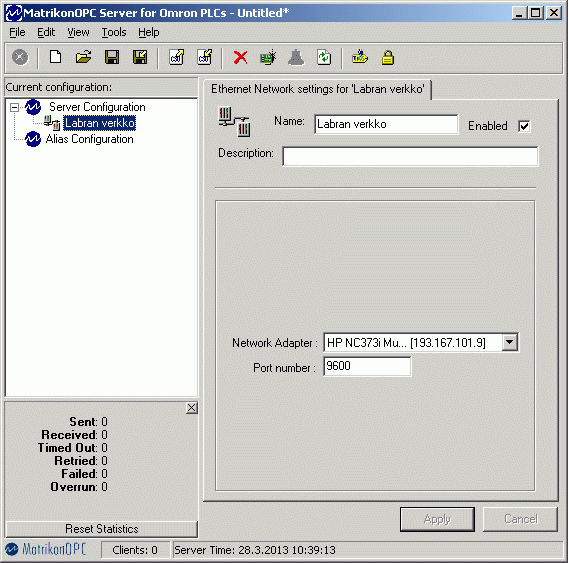Click the Apply button
Screen dimensions: 568x563
point(437,519)
